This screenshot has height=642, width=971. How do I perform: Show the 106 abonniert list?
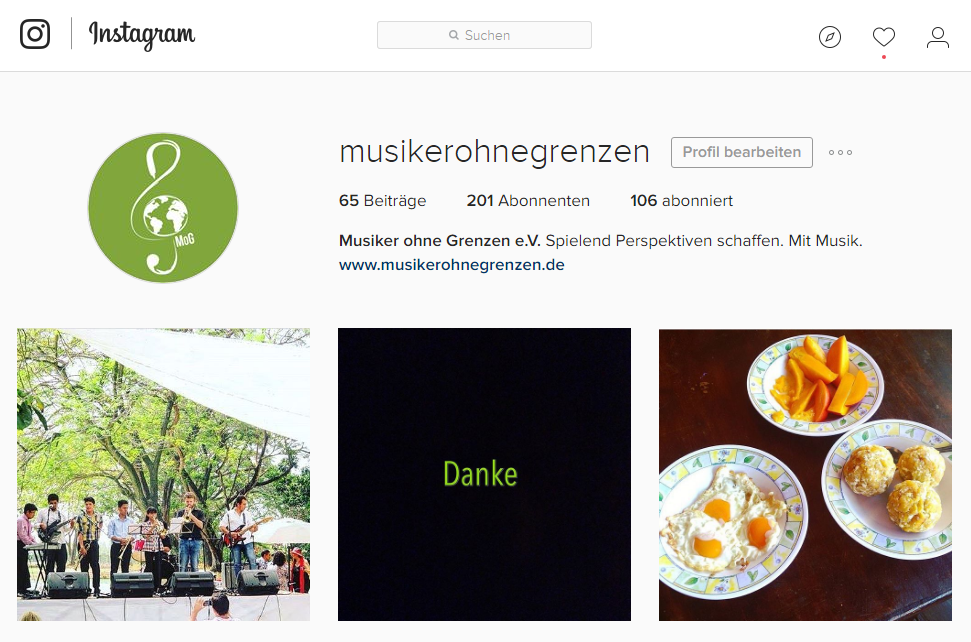(x=681, y=201)
